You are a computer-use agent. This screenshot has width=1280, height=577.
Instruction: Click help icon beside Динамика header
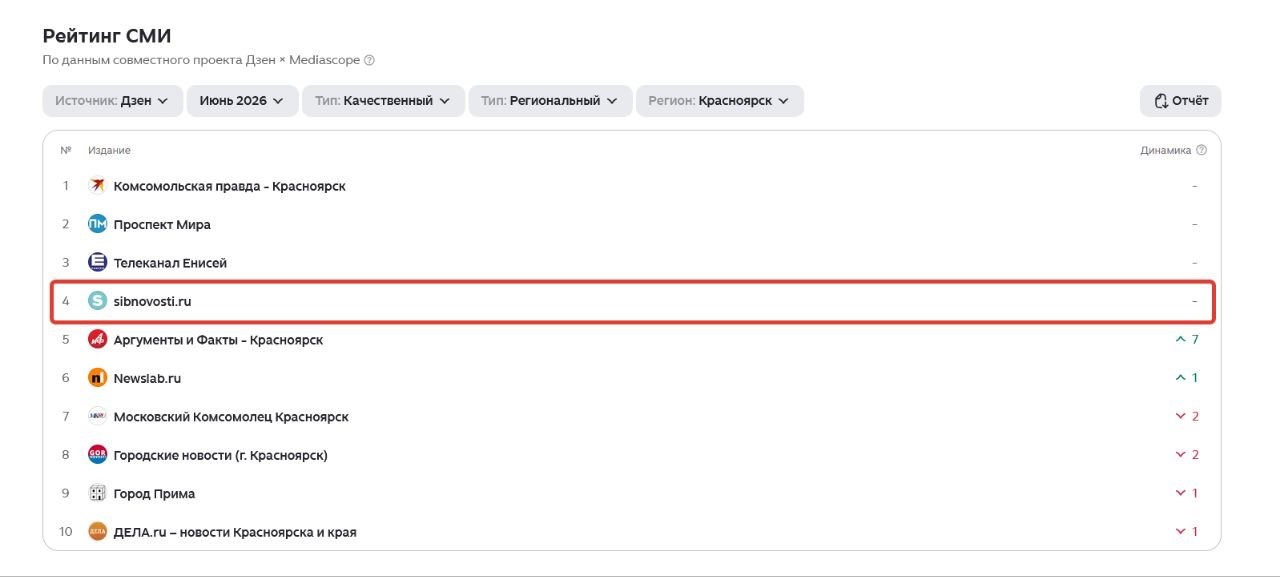1201,150
